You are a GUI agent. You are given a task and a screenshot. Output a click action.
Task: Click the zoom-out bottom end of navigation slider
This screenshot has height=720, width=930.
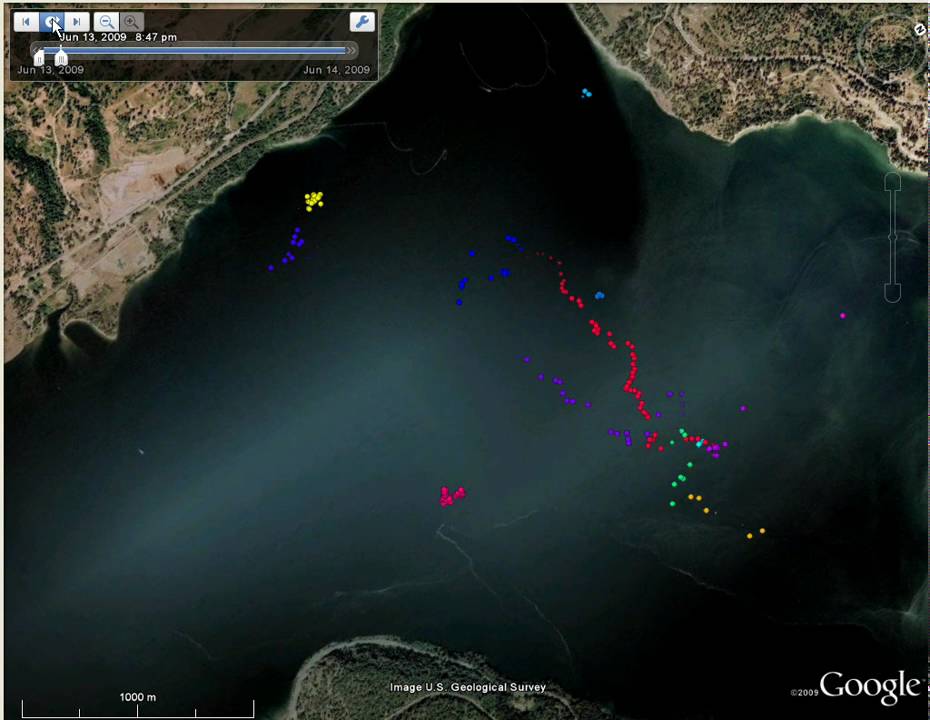pyautogui.click(x=893, y=293)
